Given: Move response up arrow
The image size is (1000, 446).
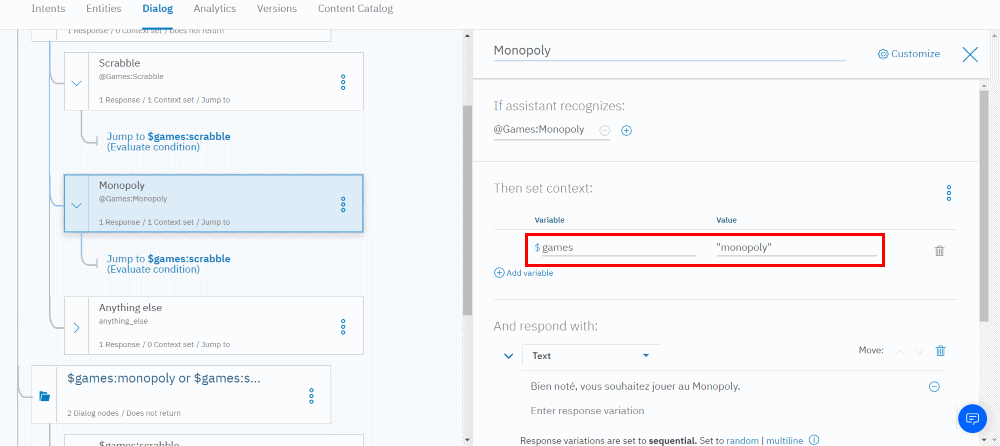Looking at the screenshot, I should (x=899, y=351).
